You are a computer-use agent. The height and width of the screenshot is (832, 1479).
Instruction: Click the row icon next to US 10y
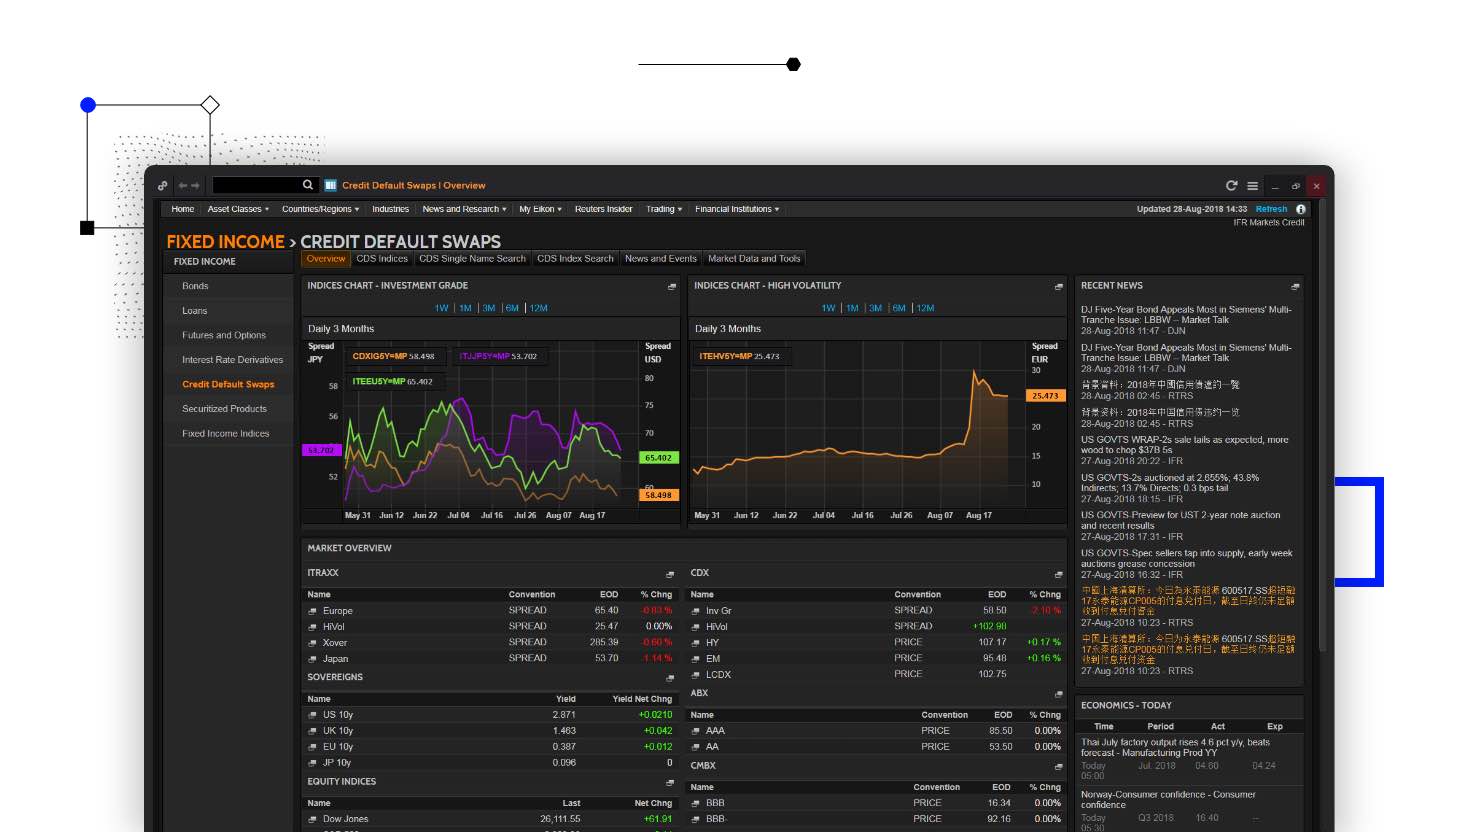(x=312, y=715)
